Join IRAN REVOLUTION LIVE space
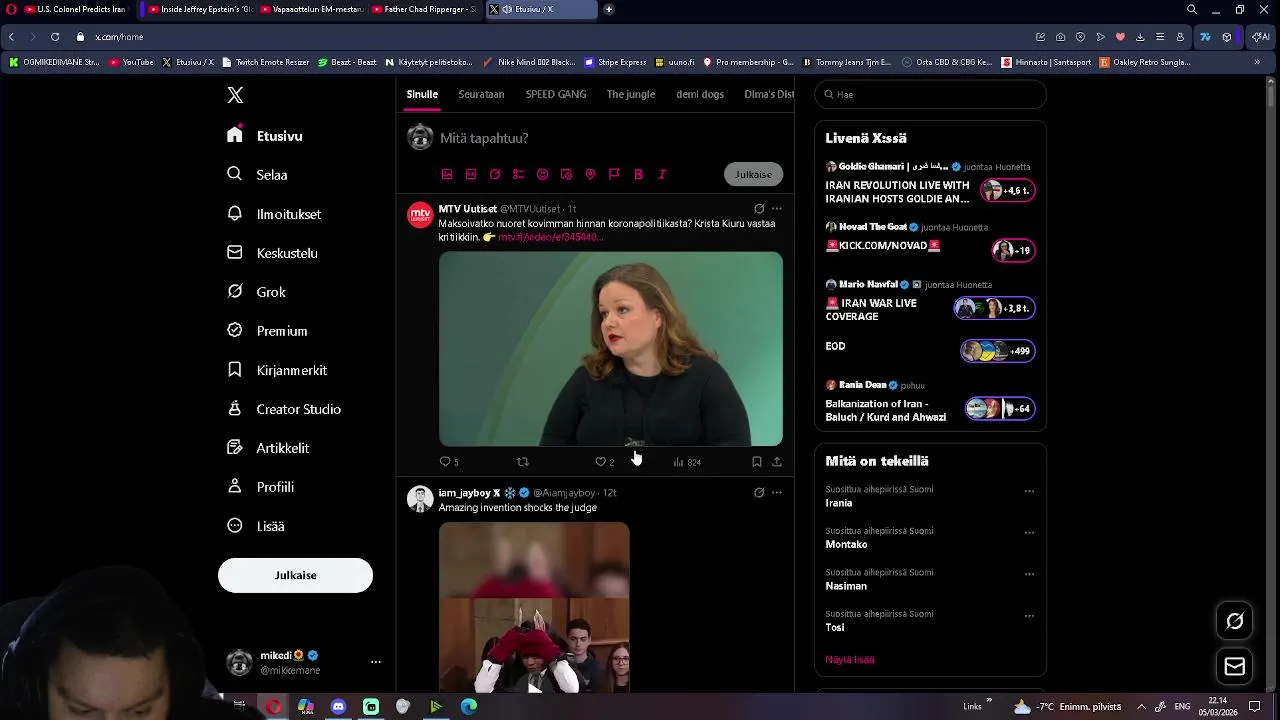The image size is (1280, 720). [x=1007, y=190]
